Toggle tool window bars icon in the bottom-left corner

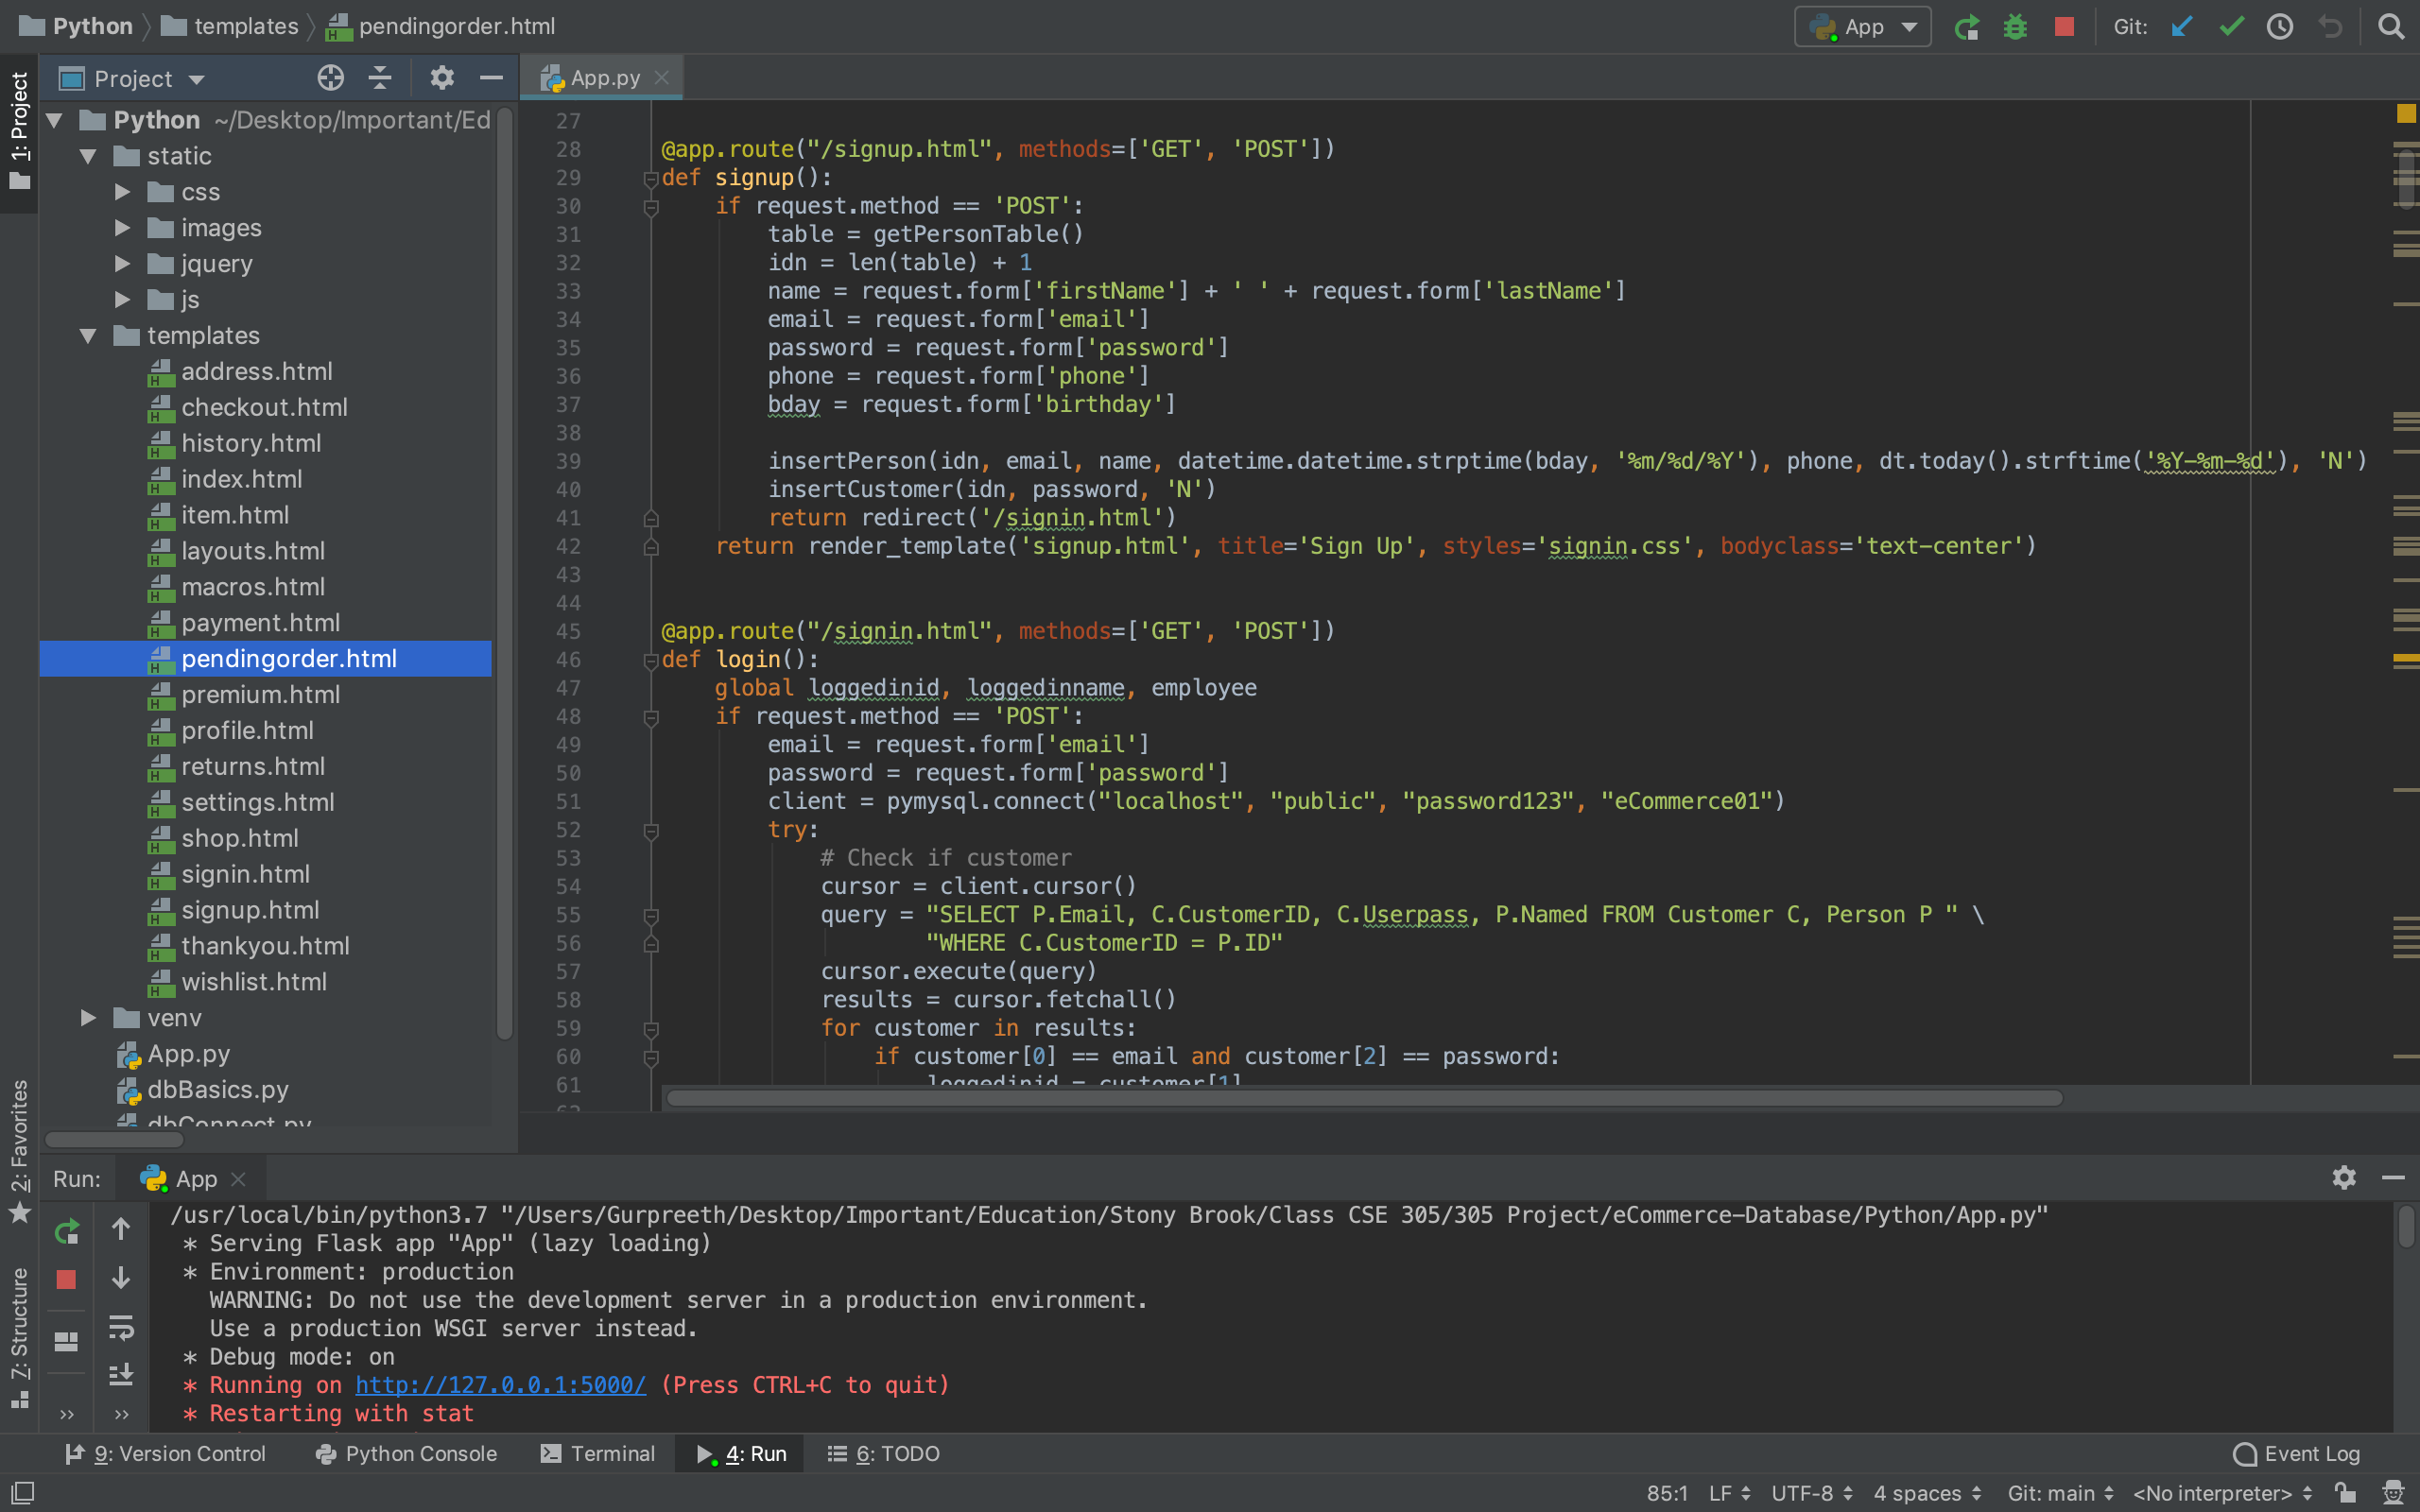click(x=22, y=1492)
